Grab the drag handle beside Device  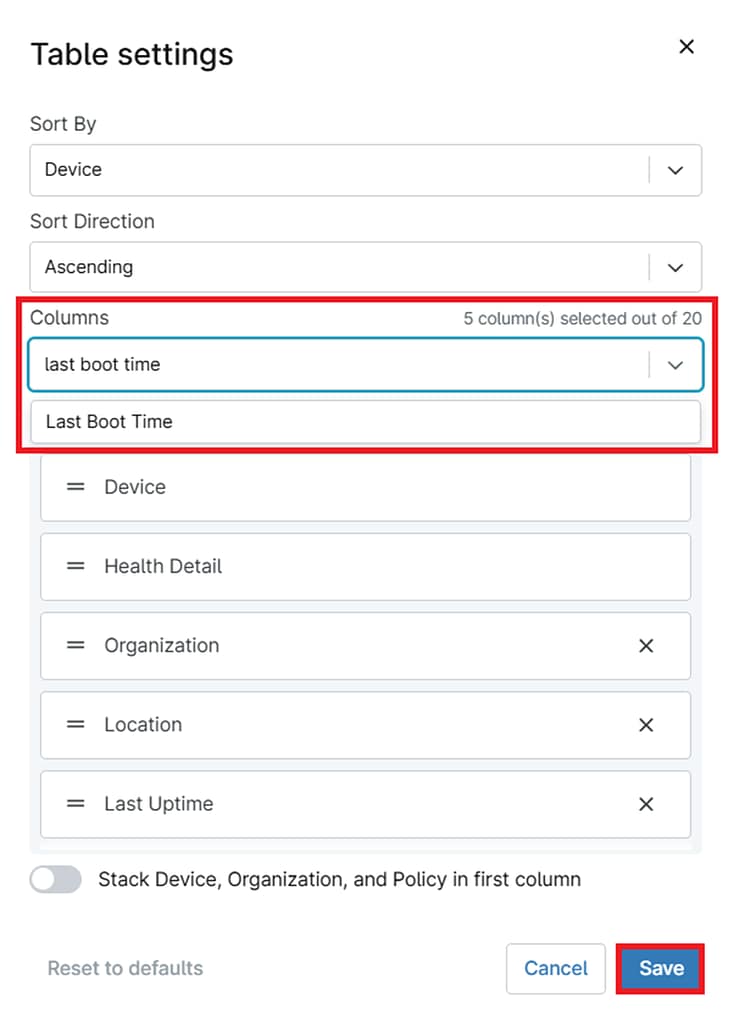[76, 487]
